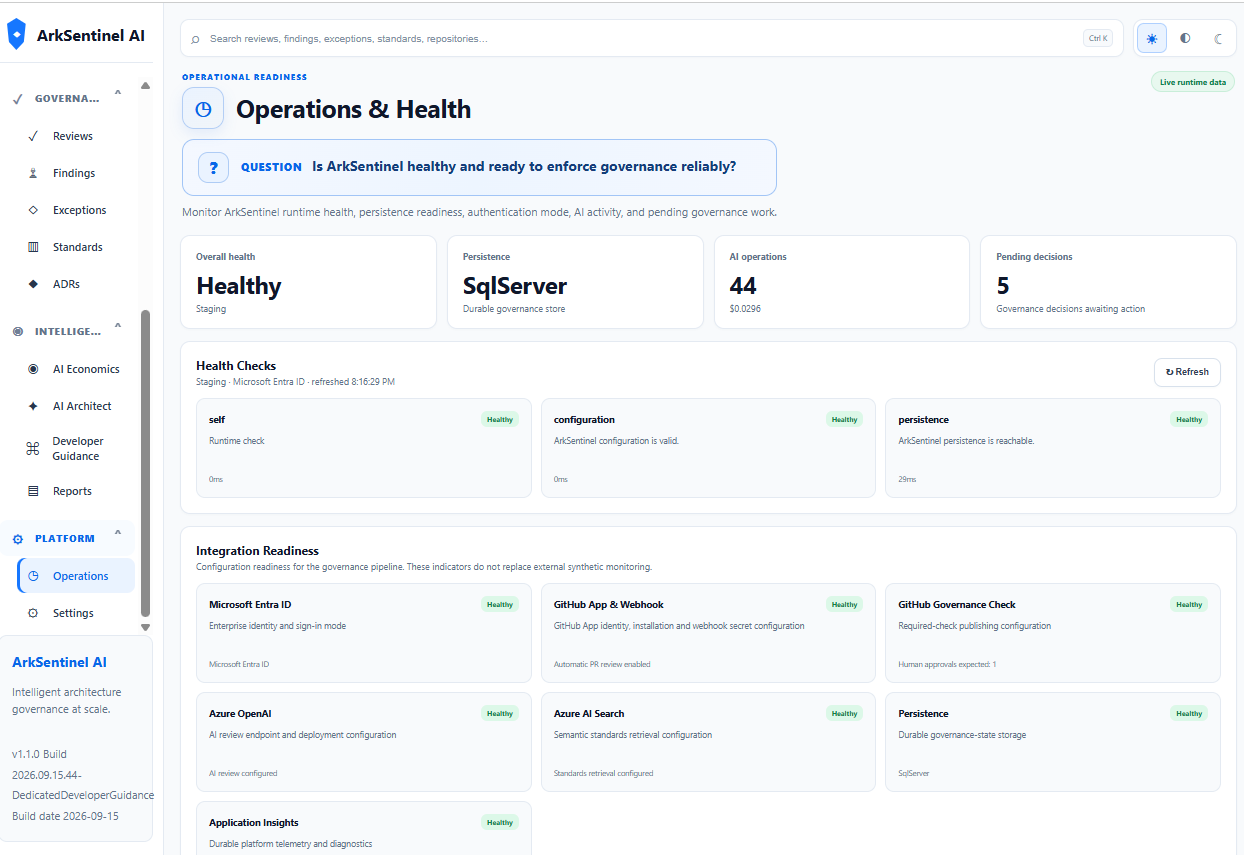Click the $0.0296 cost text
The height and width of the screenshot is (855, 1244).
[x=745, y=309]
